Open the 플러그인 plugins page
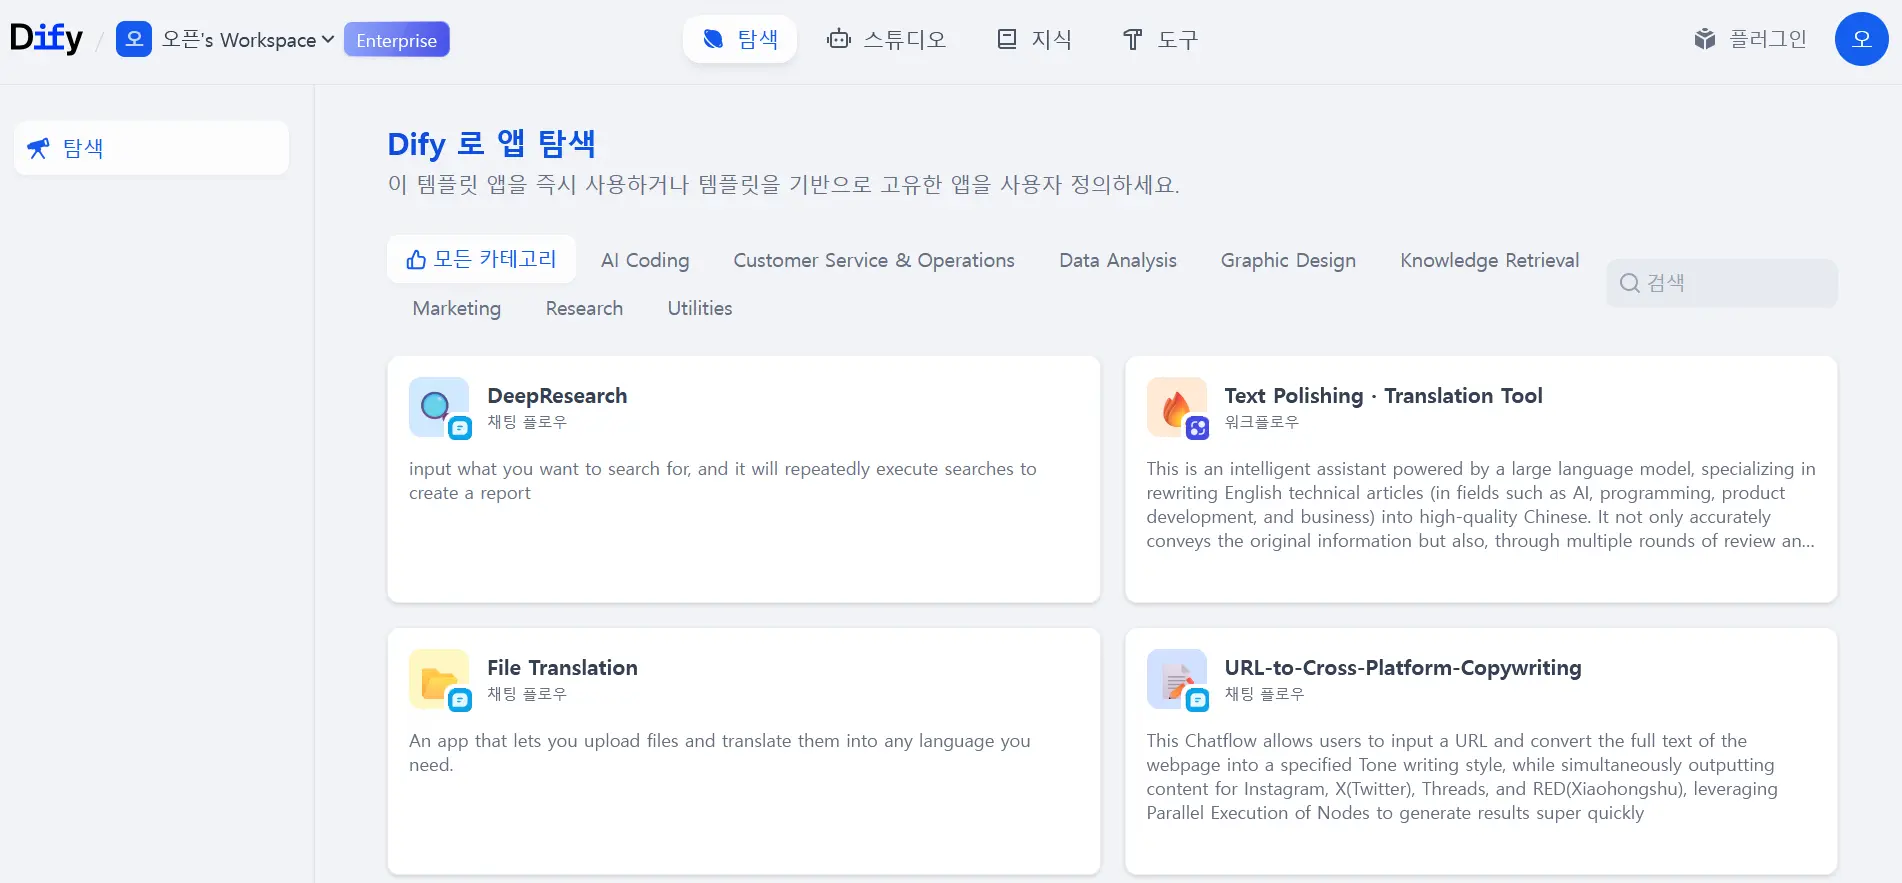This screenshot has width=1902, height=883. [x=1750, y=39]
